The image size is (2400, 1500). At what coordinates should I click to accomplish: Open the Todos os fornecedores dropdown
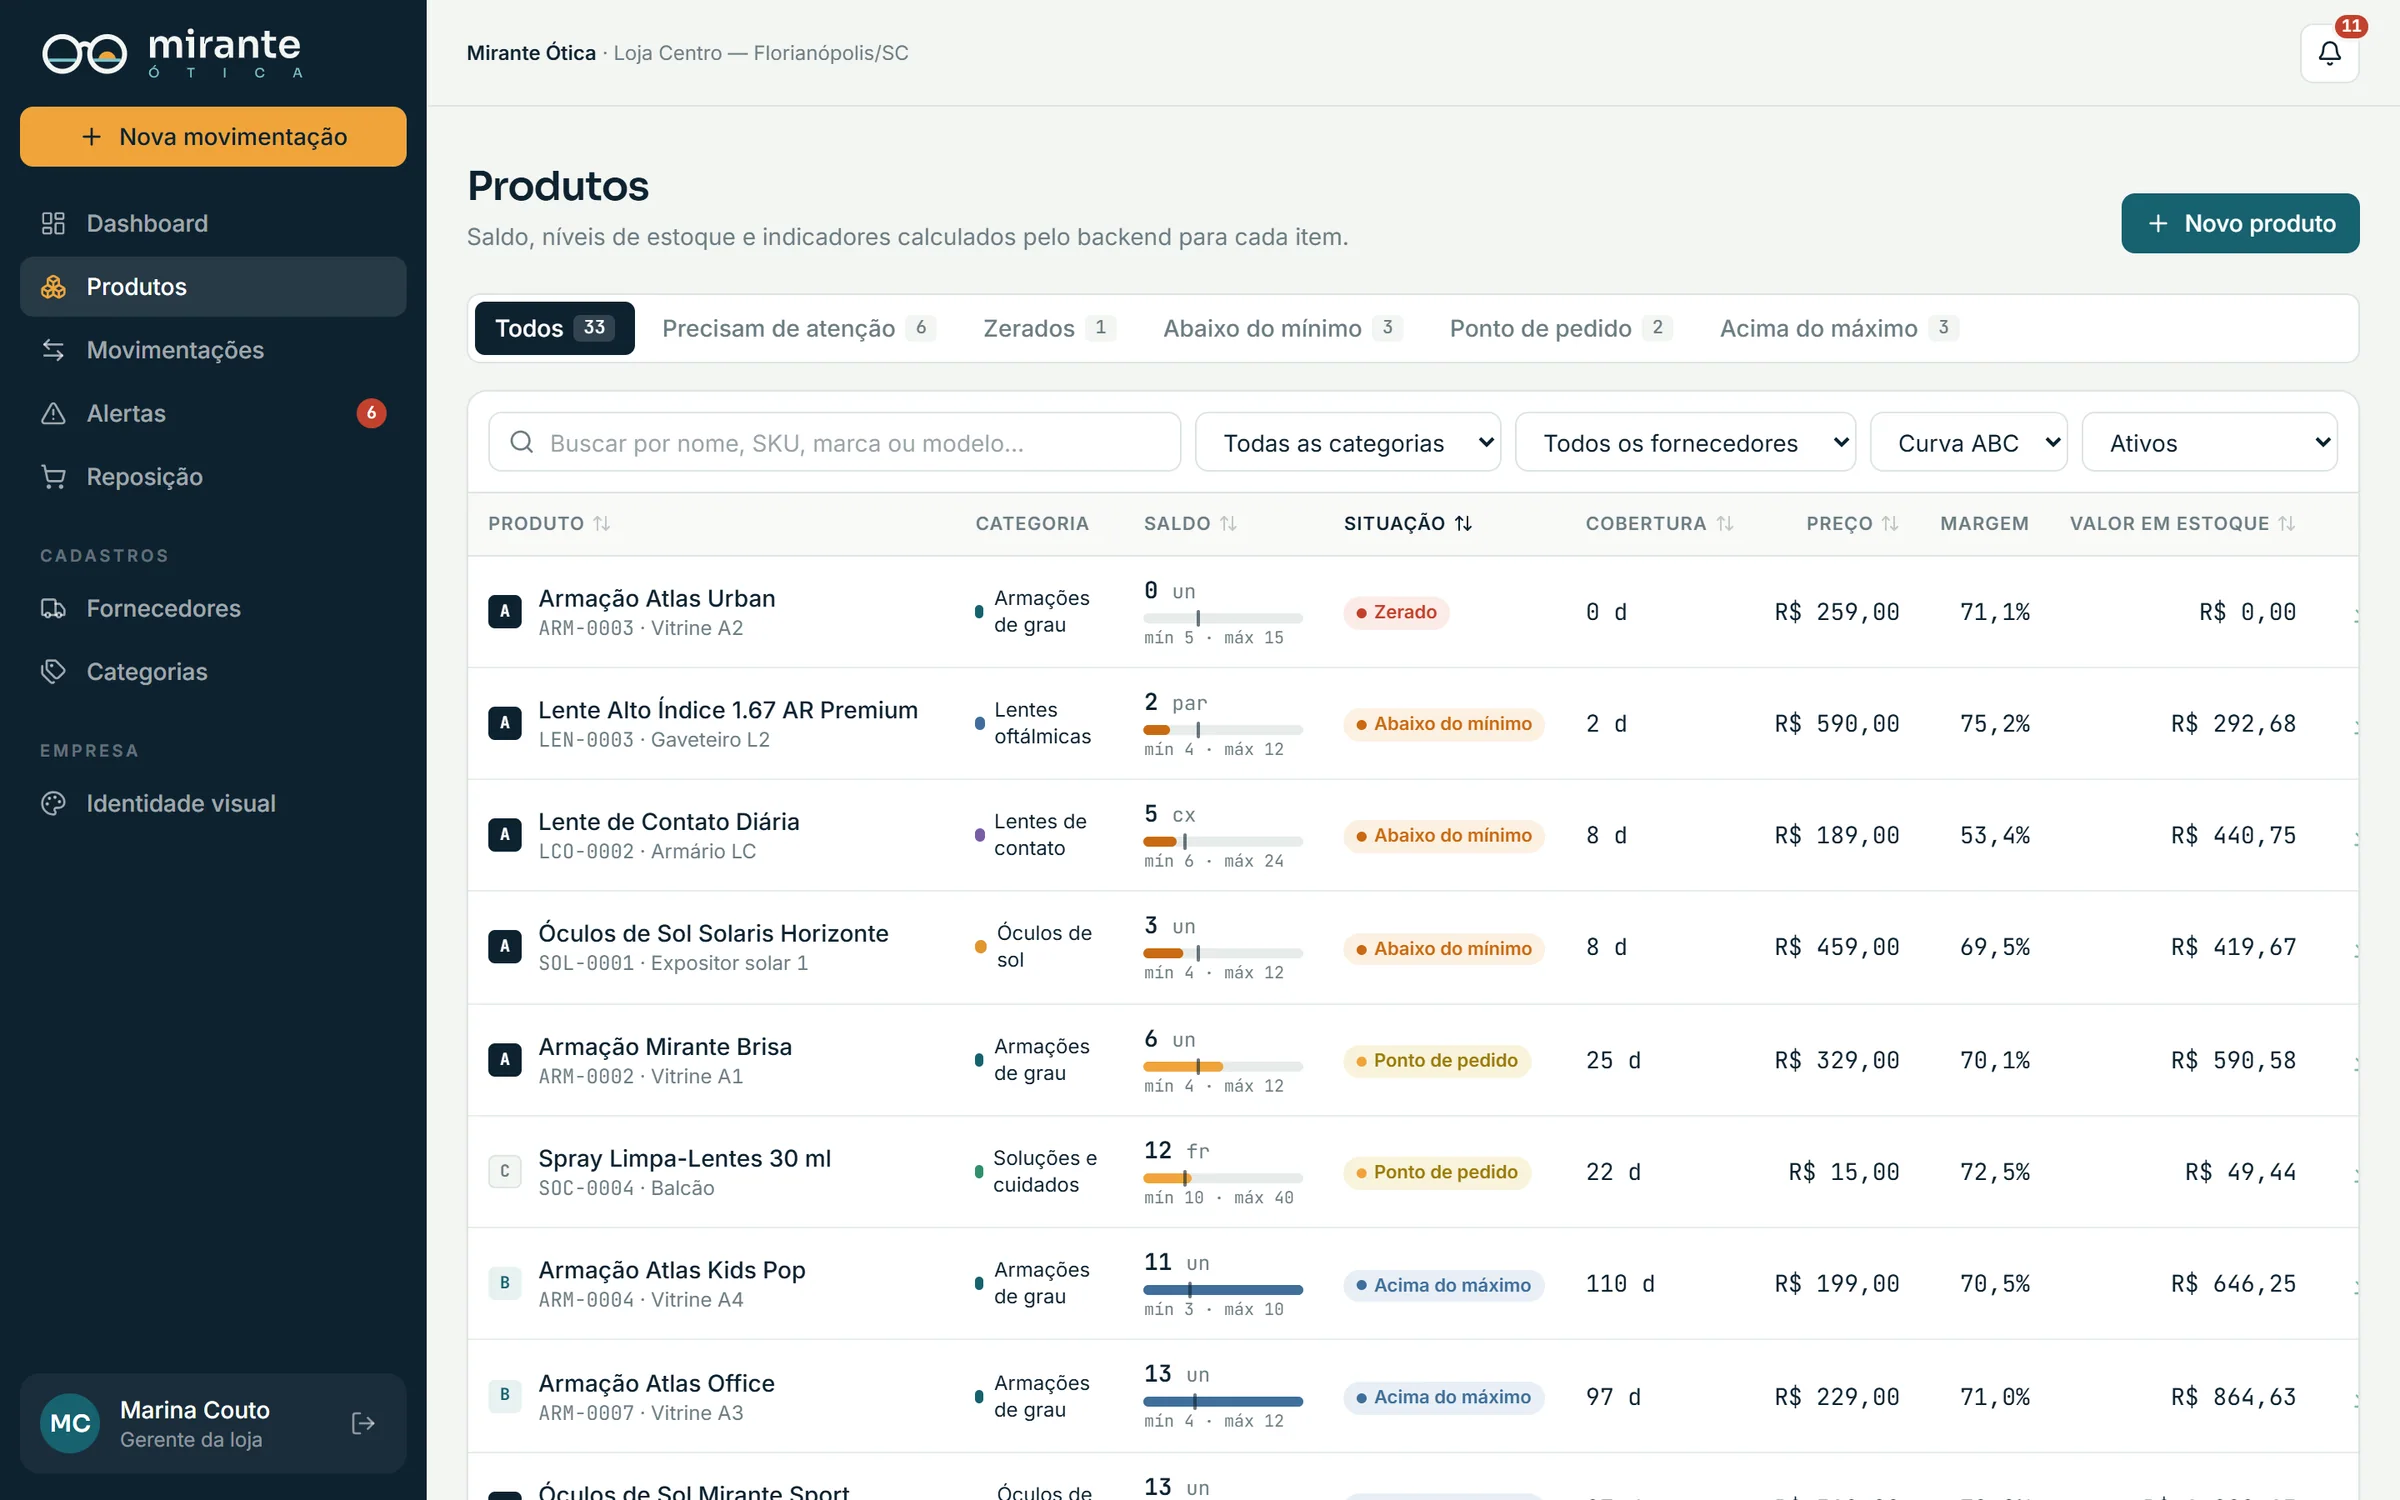click(1685, 442)
